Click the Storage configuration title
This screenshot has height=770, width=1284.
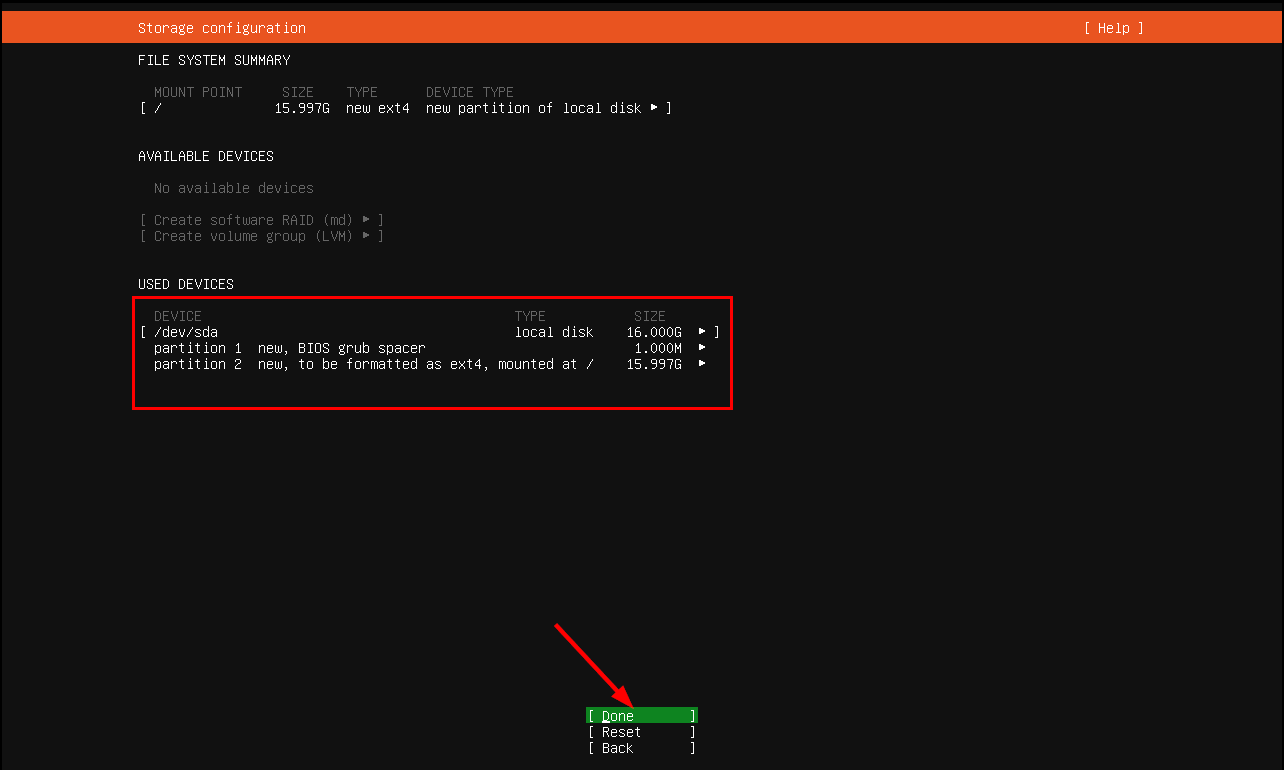pos(222,28)
